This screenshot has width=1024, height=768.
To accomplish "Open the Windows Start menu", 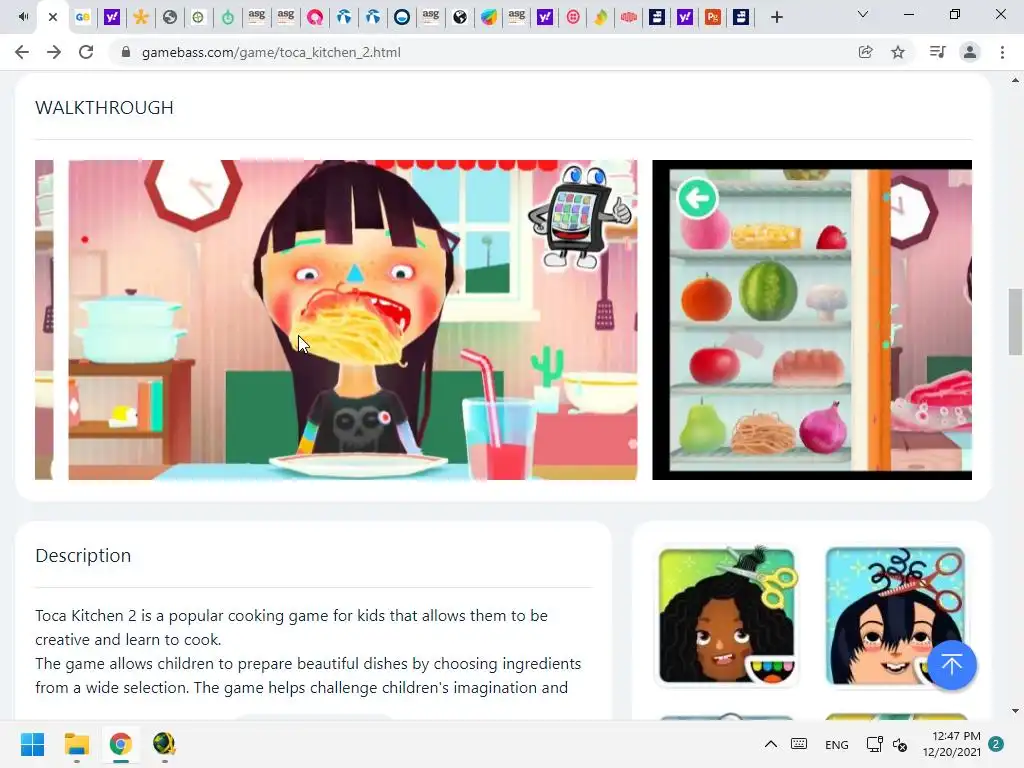I will click(x=32, y=744).
